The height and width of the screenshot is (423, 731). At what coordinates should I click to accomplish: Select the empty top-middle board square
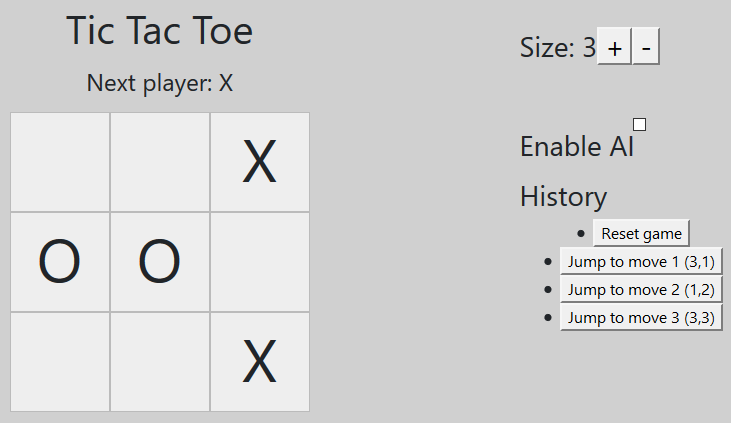[160, 162]
